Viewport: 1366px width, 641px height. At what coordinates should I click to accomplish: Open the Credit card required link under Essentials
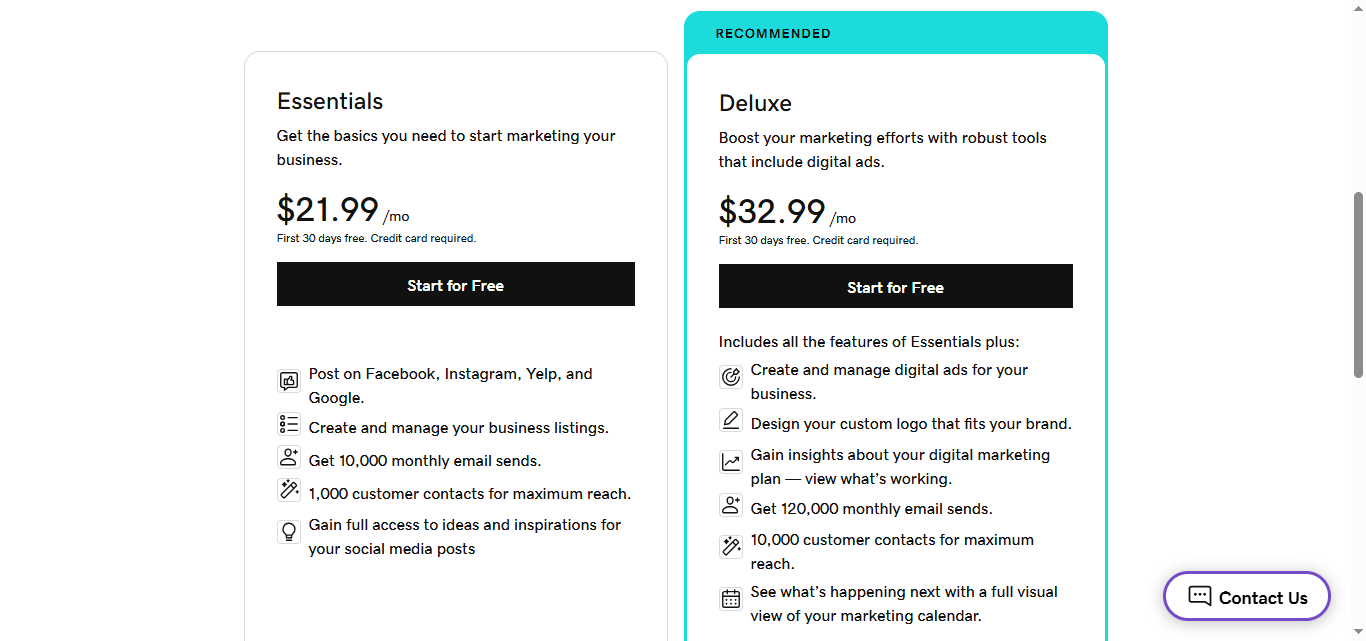(422, 238)
